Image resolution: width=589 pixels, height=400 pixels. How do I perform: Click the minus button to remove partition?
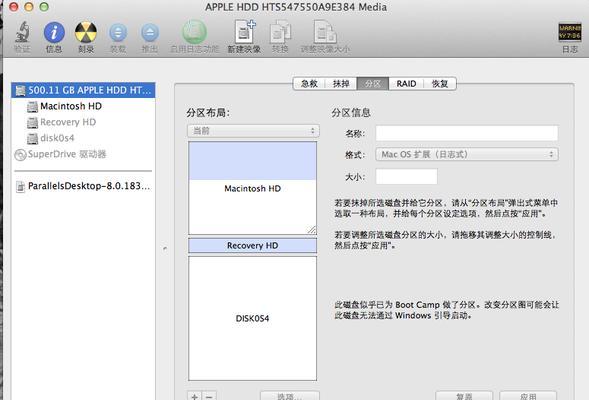tap(209, 396)
